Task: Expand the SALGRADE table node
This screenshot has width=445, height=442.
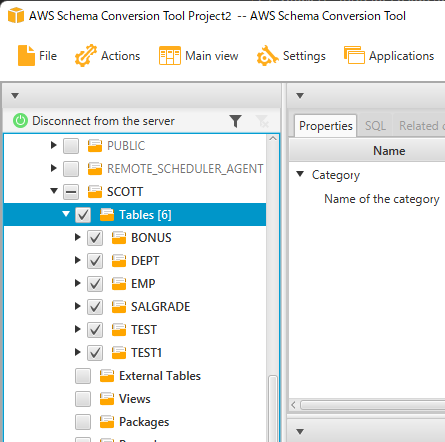Action: click(x=78, y=306)
